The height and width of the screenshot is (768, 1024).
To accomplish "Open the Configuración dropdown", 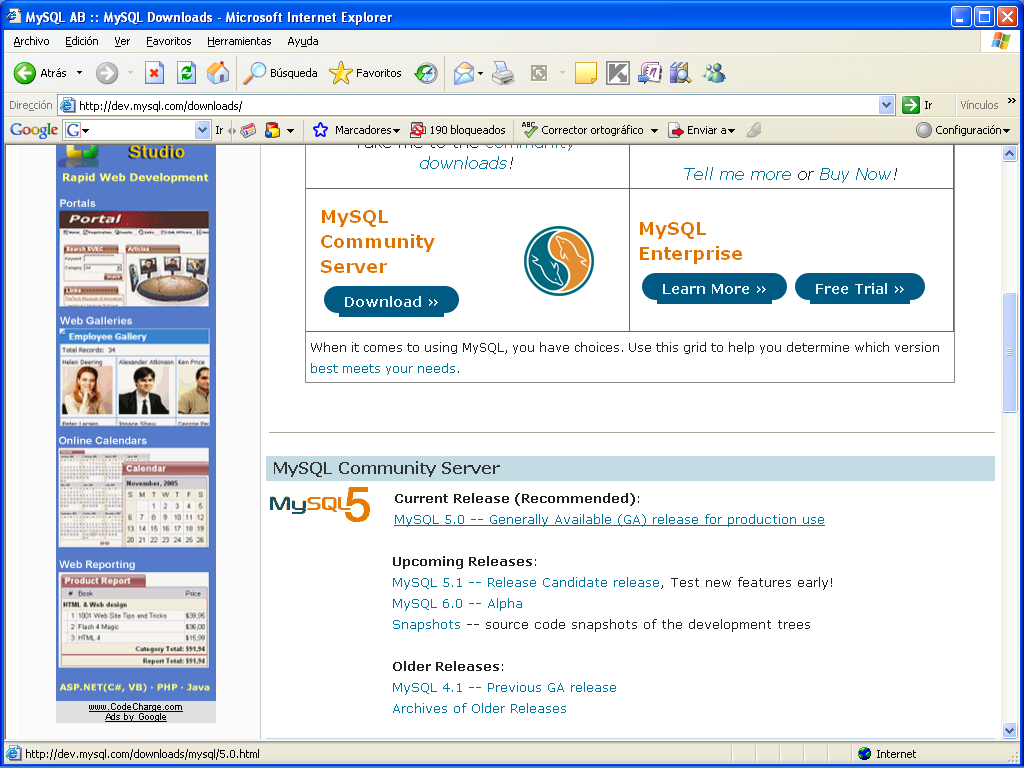I will point(963,130).
